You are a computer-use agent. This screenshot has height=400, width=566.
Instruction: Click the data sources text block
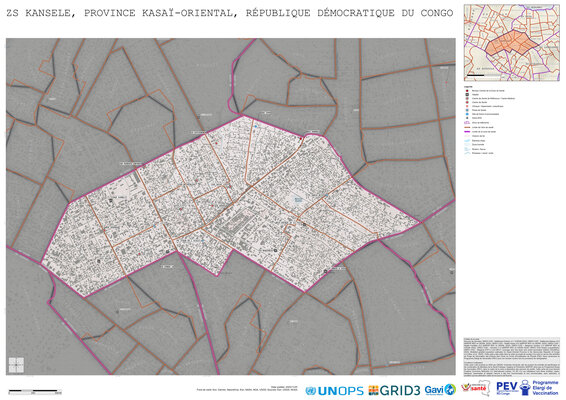pyautogui.click(x=511, y=349)
